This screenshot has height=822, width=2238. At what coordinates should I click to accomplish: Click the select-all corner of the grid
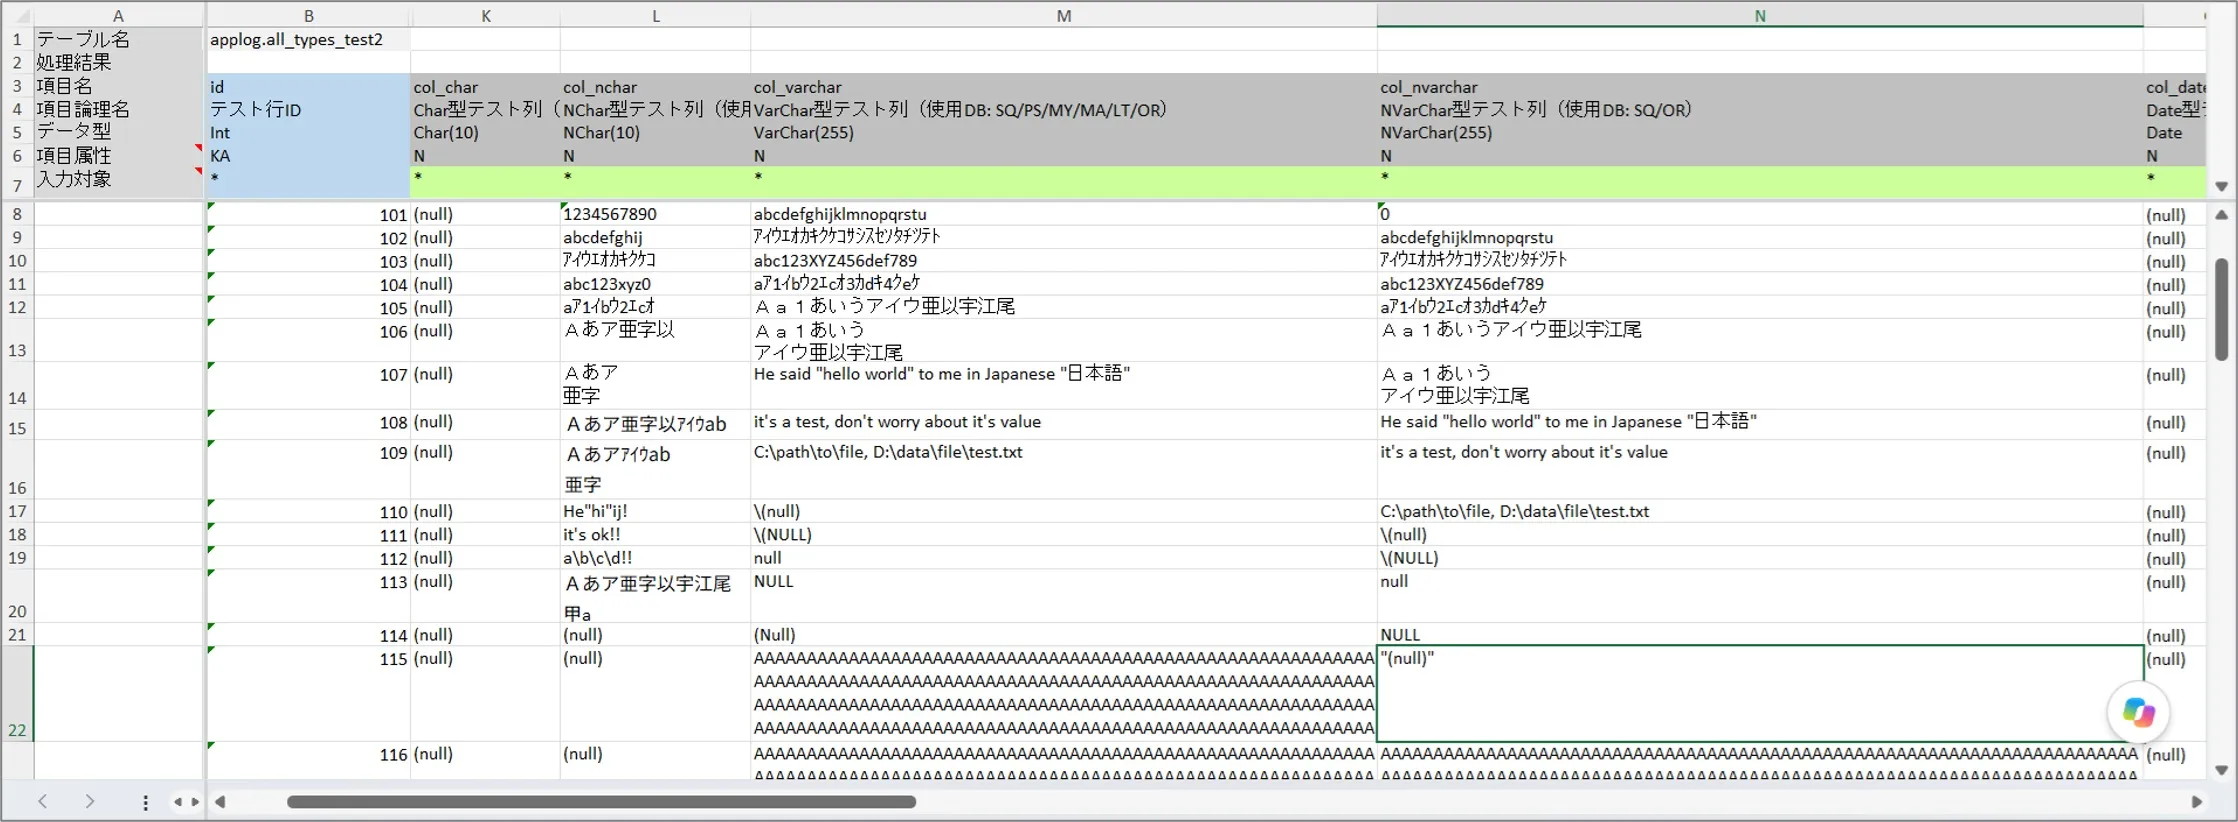pos(18,15)
